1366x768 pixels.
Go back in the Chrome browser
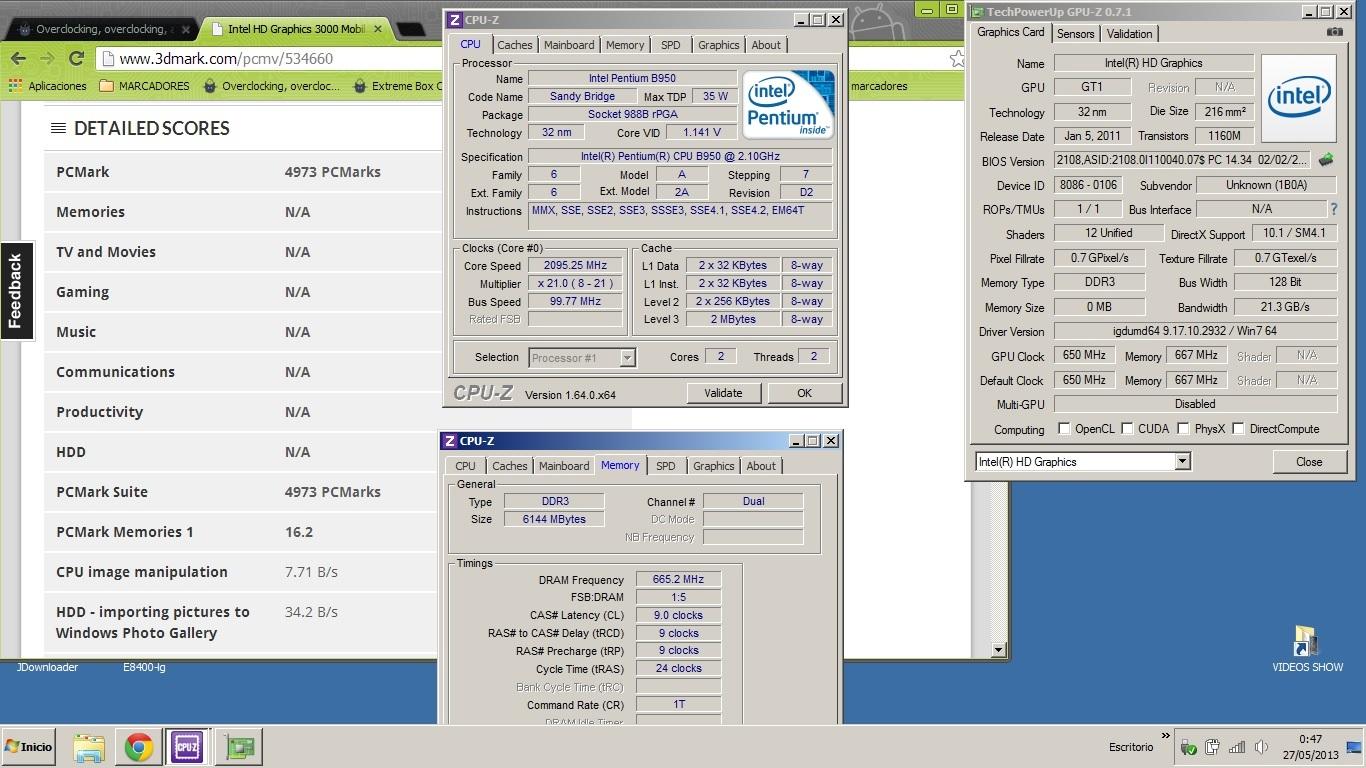point(18,58)
